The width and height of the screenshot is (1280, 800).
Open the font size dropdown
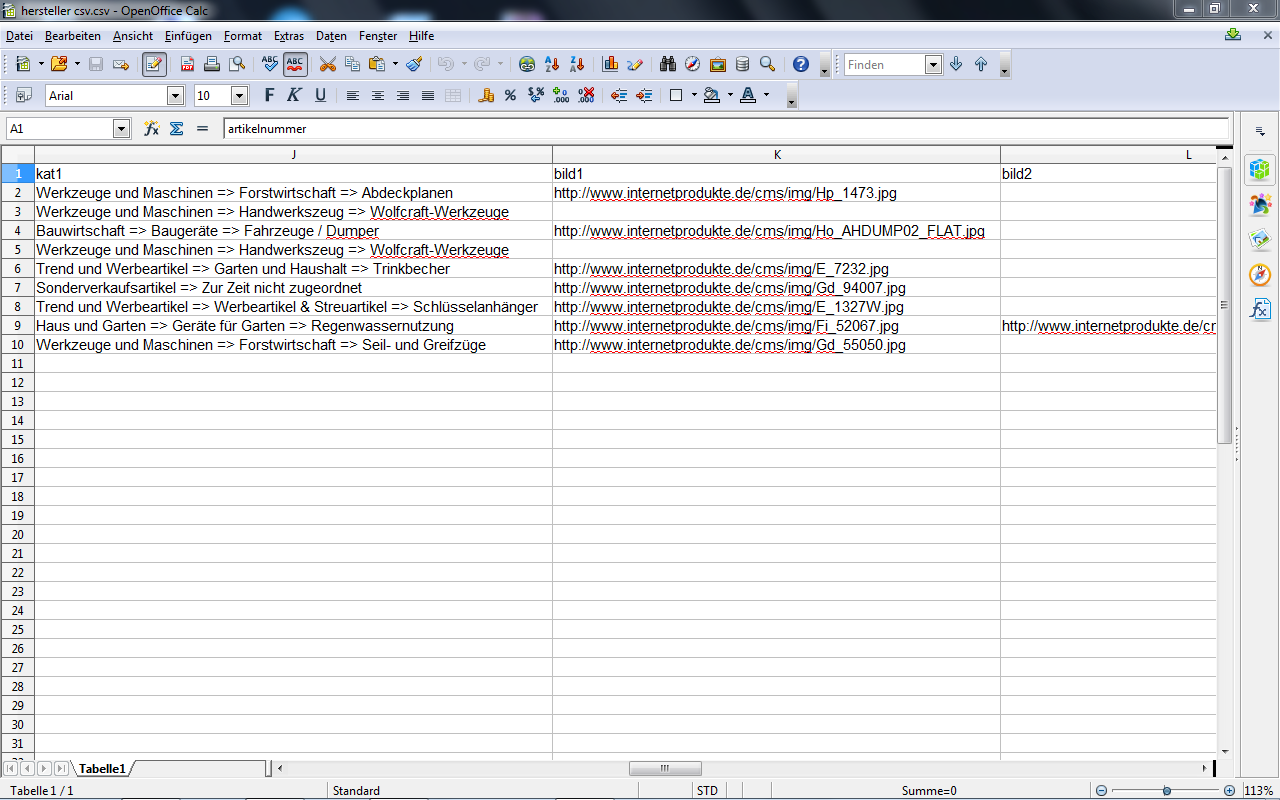pyautogui.click(x=239, y=96)
